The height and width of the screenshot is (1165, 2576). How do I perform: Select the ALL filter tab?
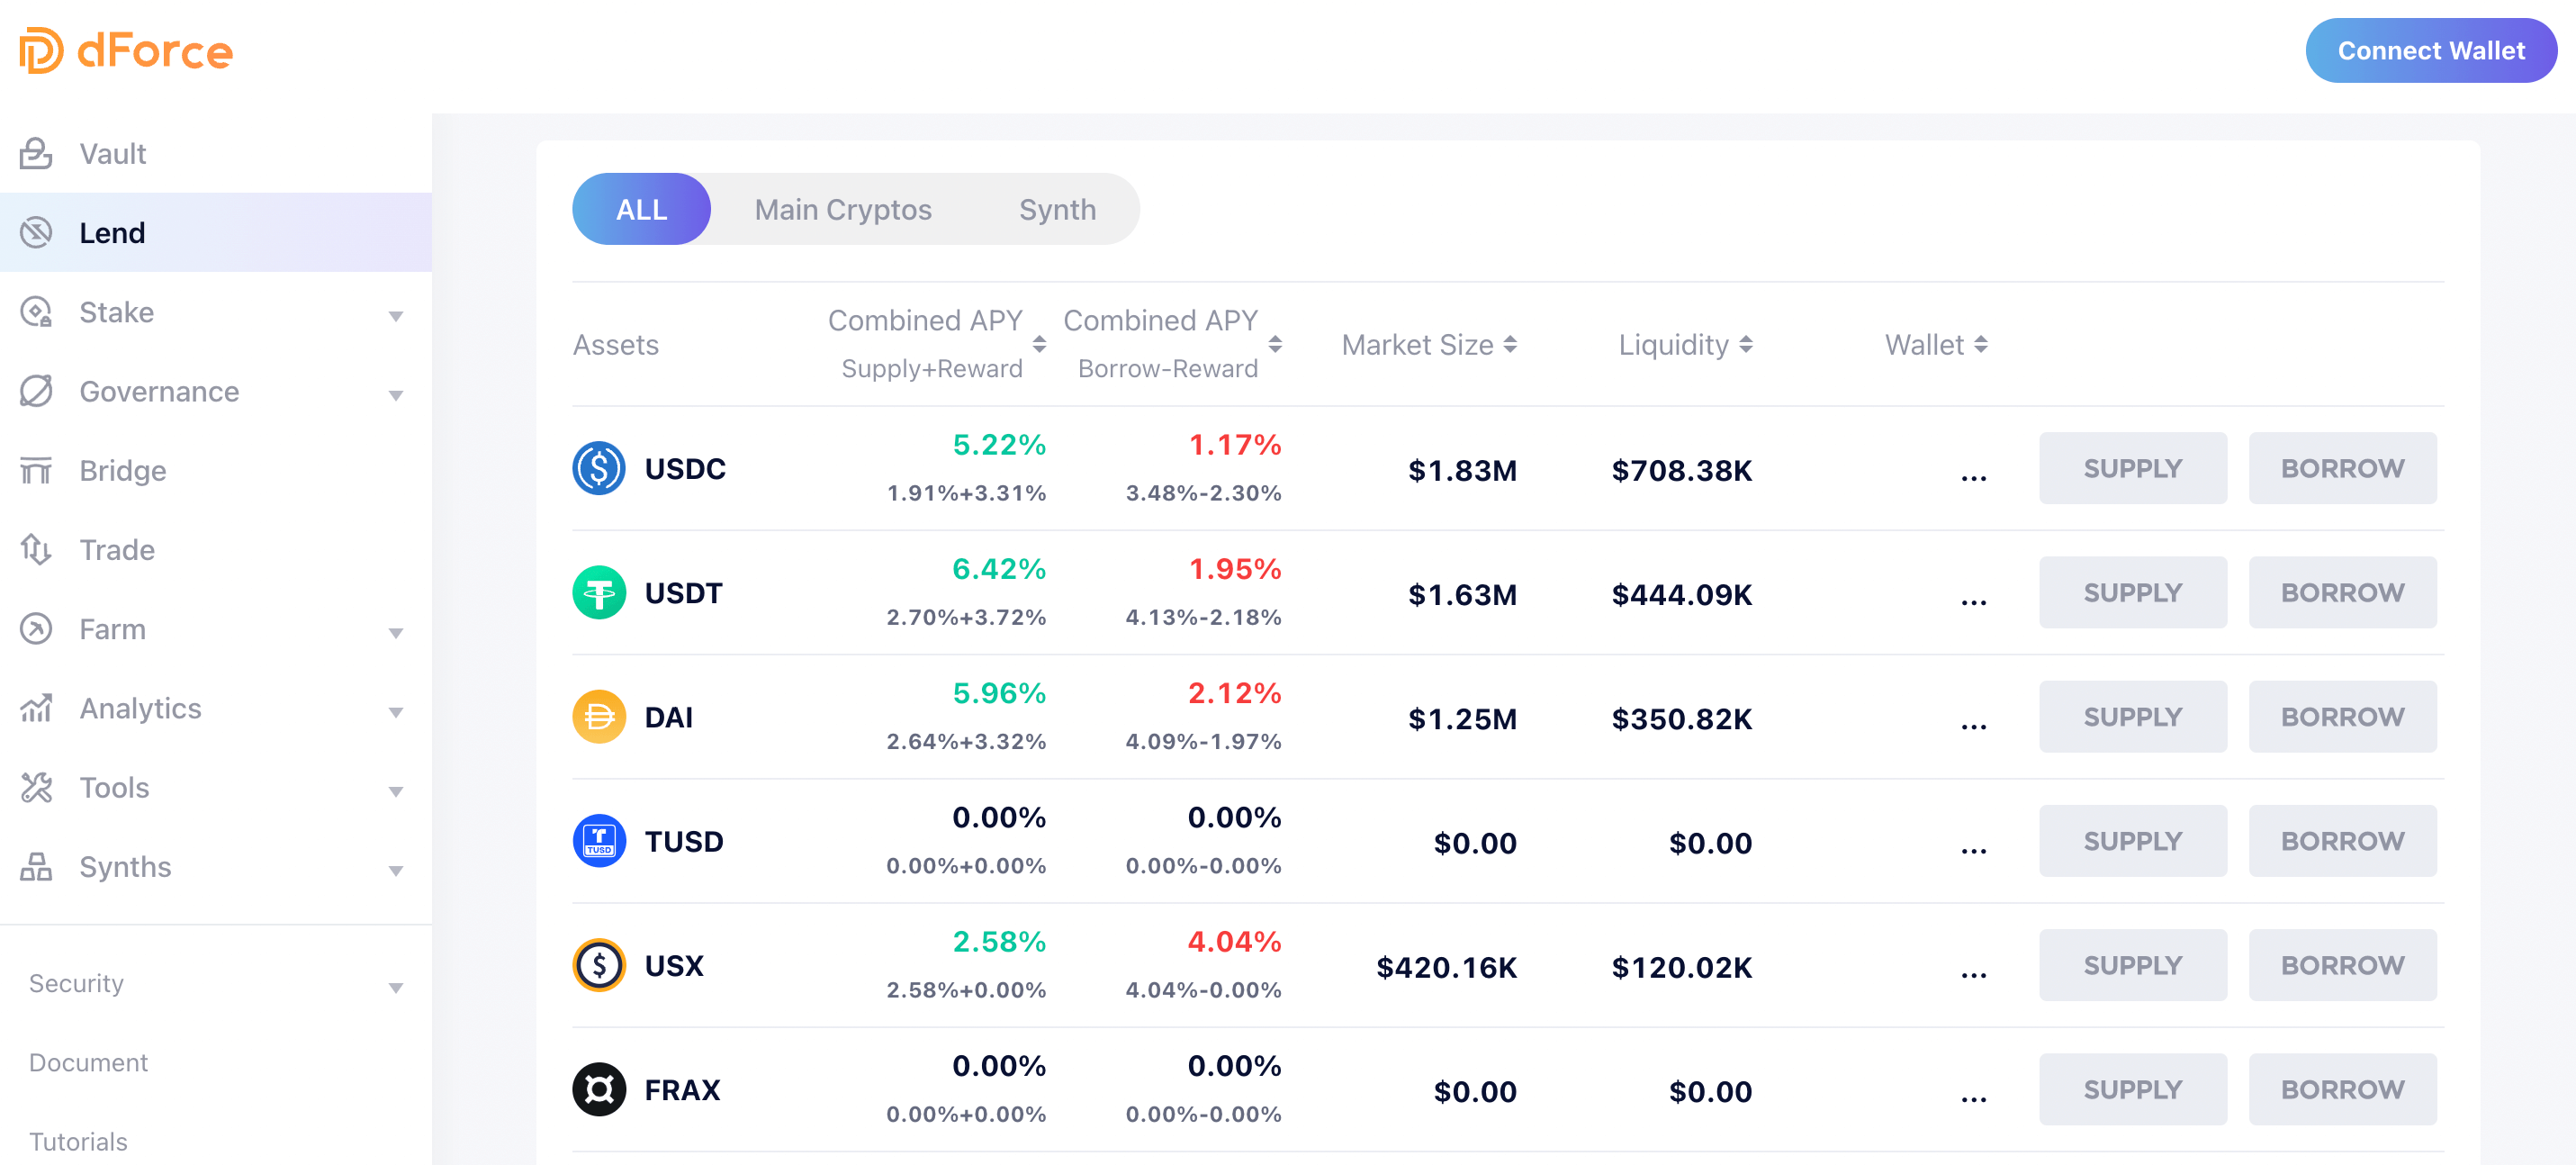click(x=641, y=209)
